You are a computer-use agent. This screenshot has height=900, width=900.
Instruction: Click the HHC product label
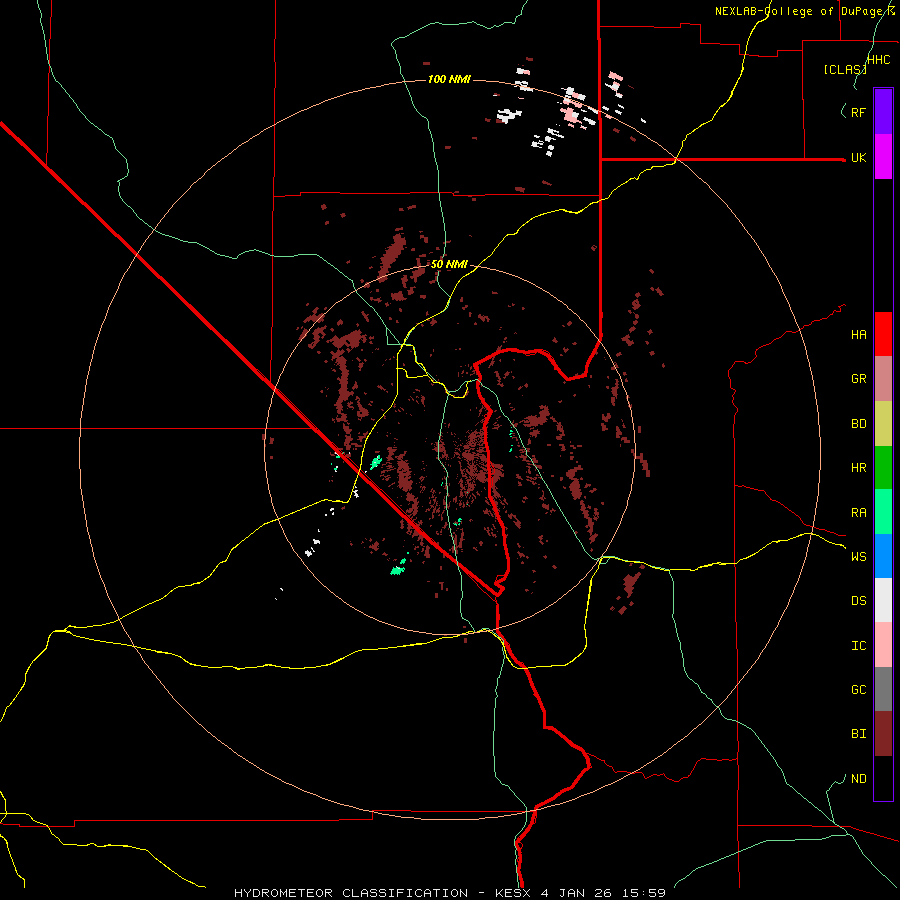878,60
